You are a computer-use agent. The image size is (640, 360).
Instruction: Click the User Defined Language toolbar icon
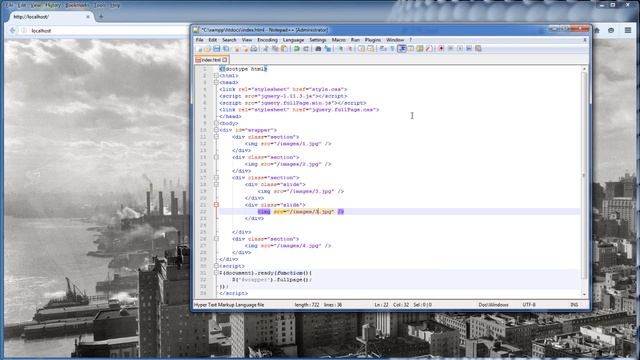point(411,49)
